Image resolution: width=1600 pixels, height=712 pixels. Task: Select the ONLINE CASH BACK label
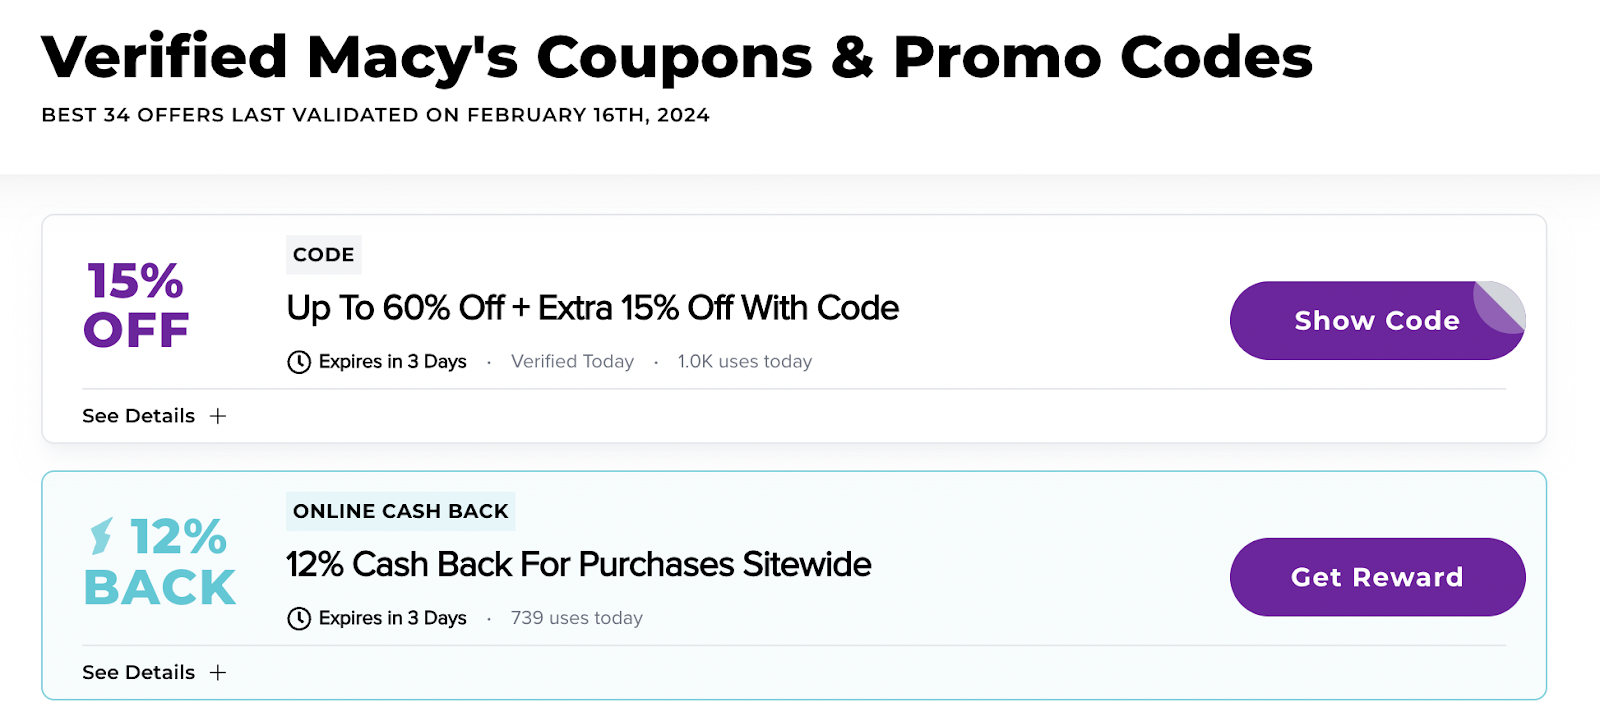coord(400,511)
